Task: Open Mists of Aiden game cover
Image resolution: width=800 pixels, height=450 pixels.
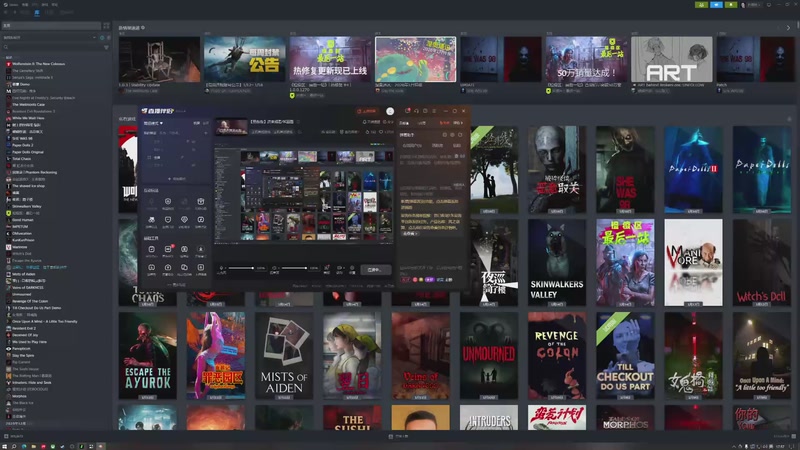Action: (284, 356)
